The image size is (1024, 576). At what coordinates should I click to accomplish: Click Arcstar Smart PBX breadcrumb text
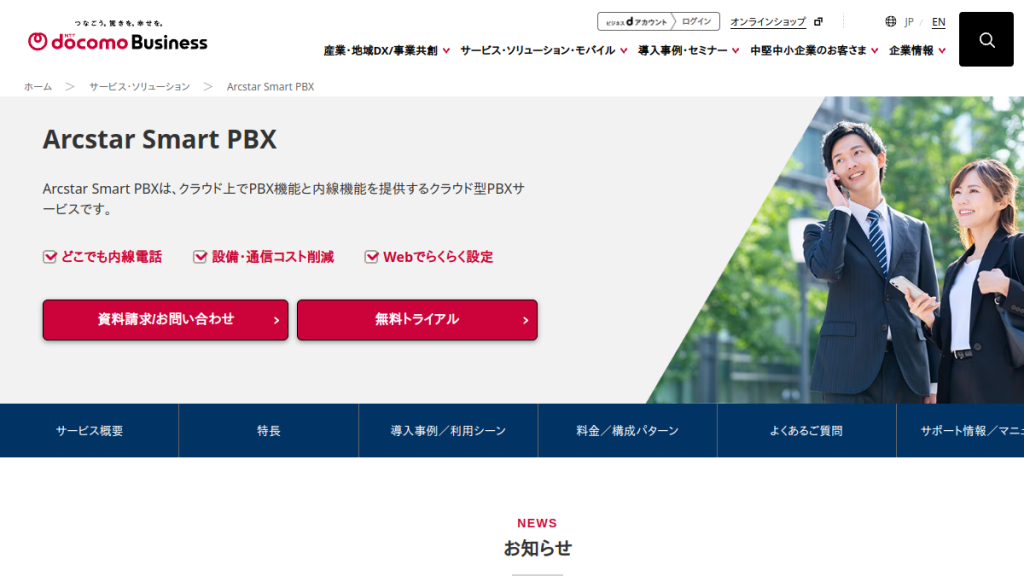click(x=270, y=86)
